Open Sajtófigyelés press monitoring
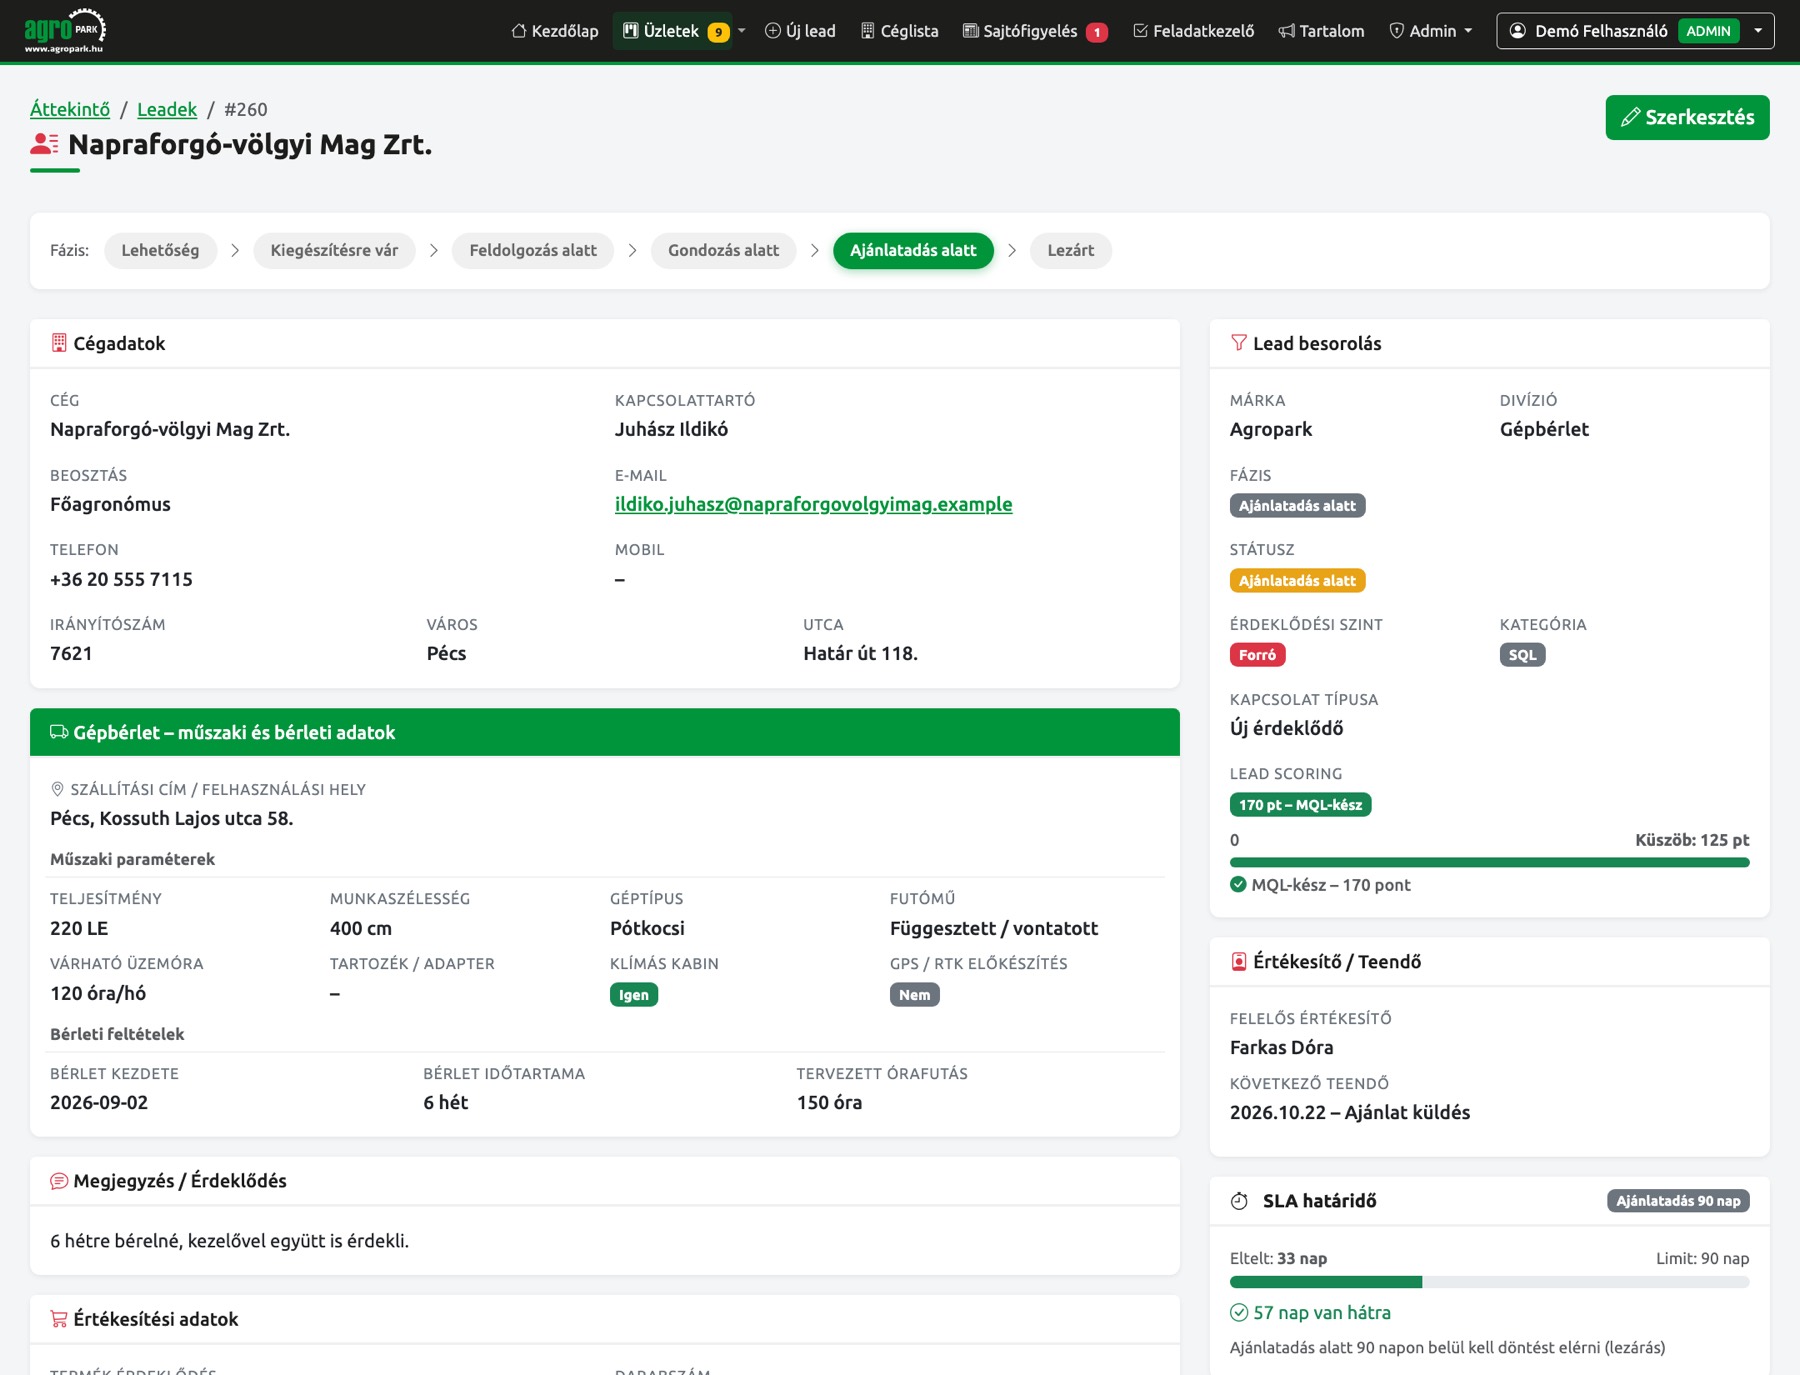Viewport: 1800px width, 1375px height. click(1035, 31)
